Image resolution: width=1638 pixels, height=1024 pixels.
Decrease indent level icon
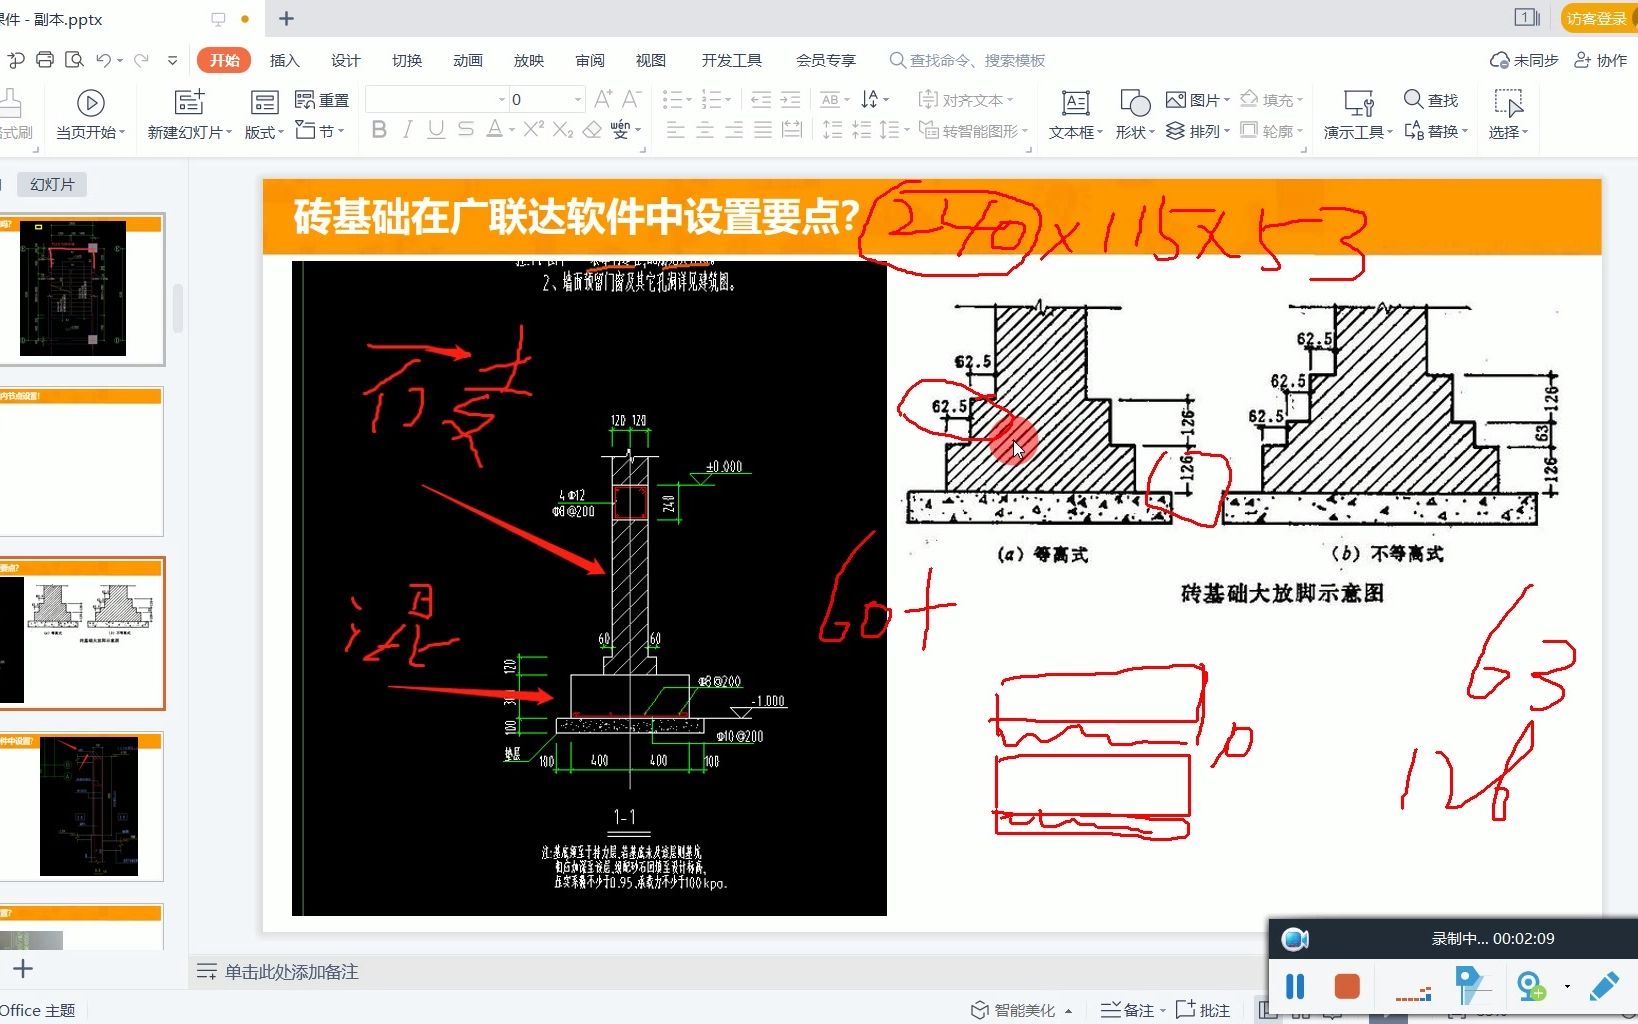[x=761, y=99]
